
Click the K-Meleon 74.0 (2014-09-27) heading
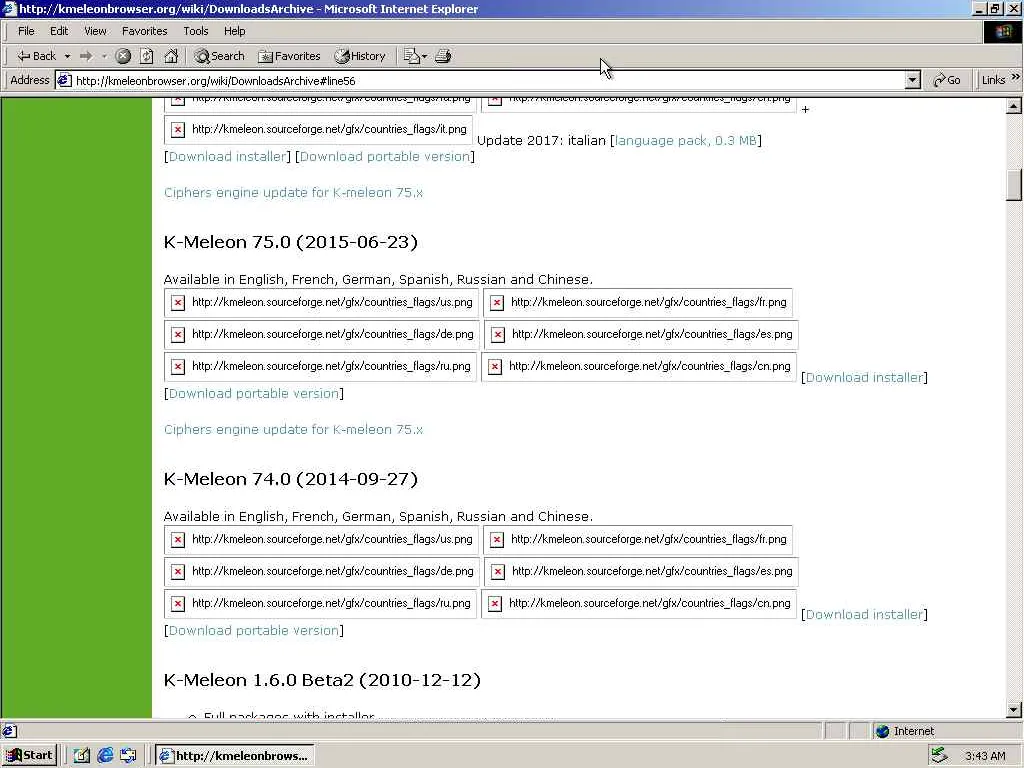point(291,479)
